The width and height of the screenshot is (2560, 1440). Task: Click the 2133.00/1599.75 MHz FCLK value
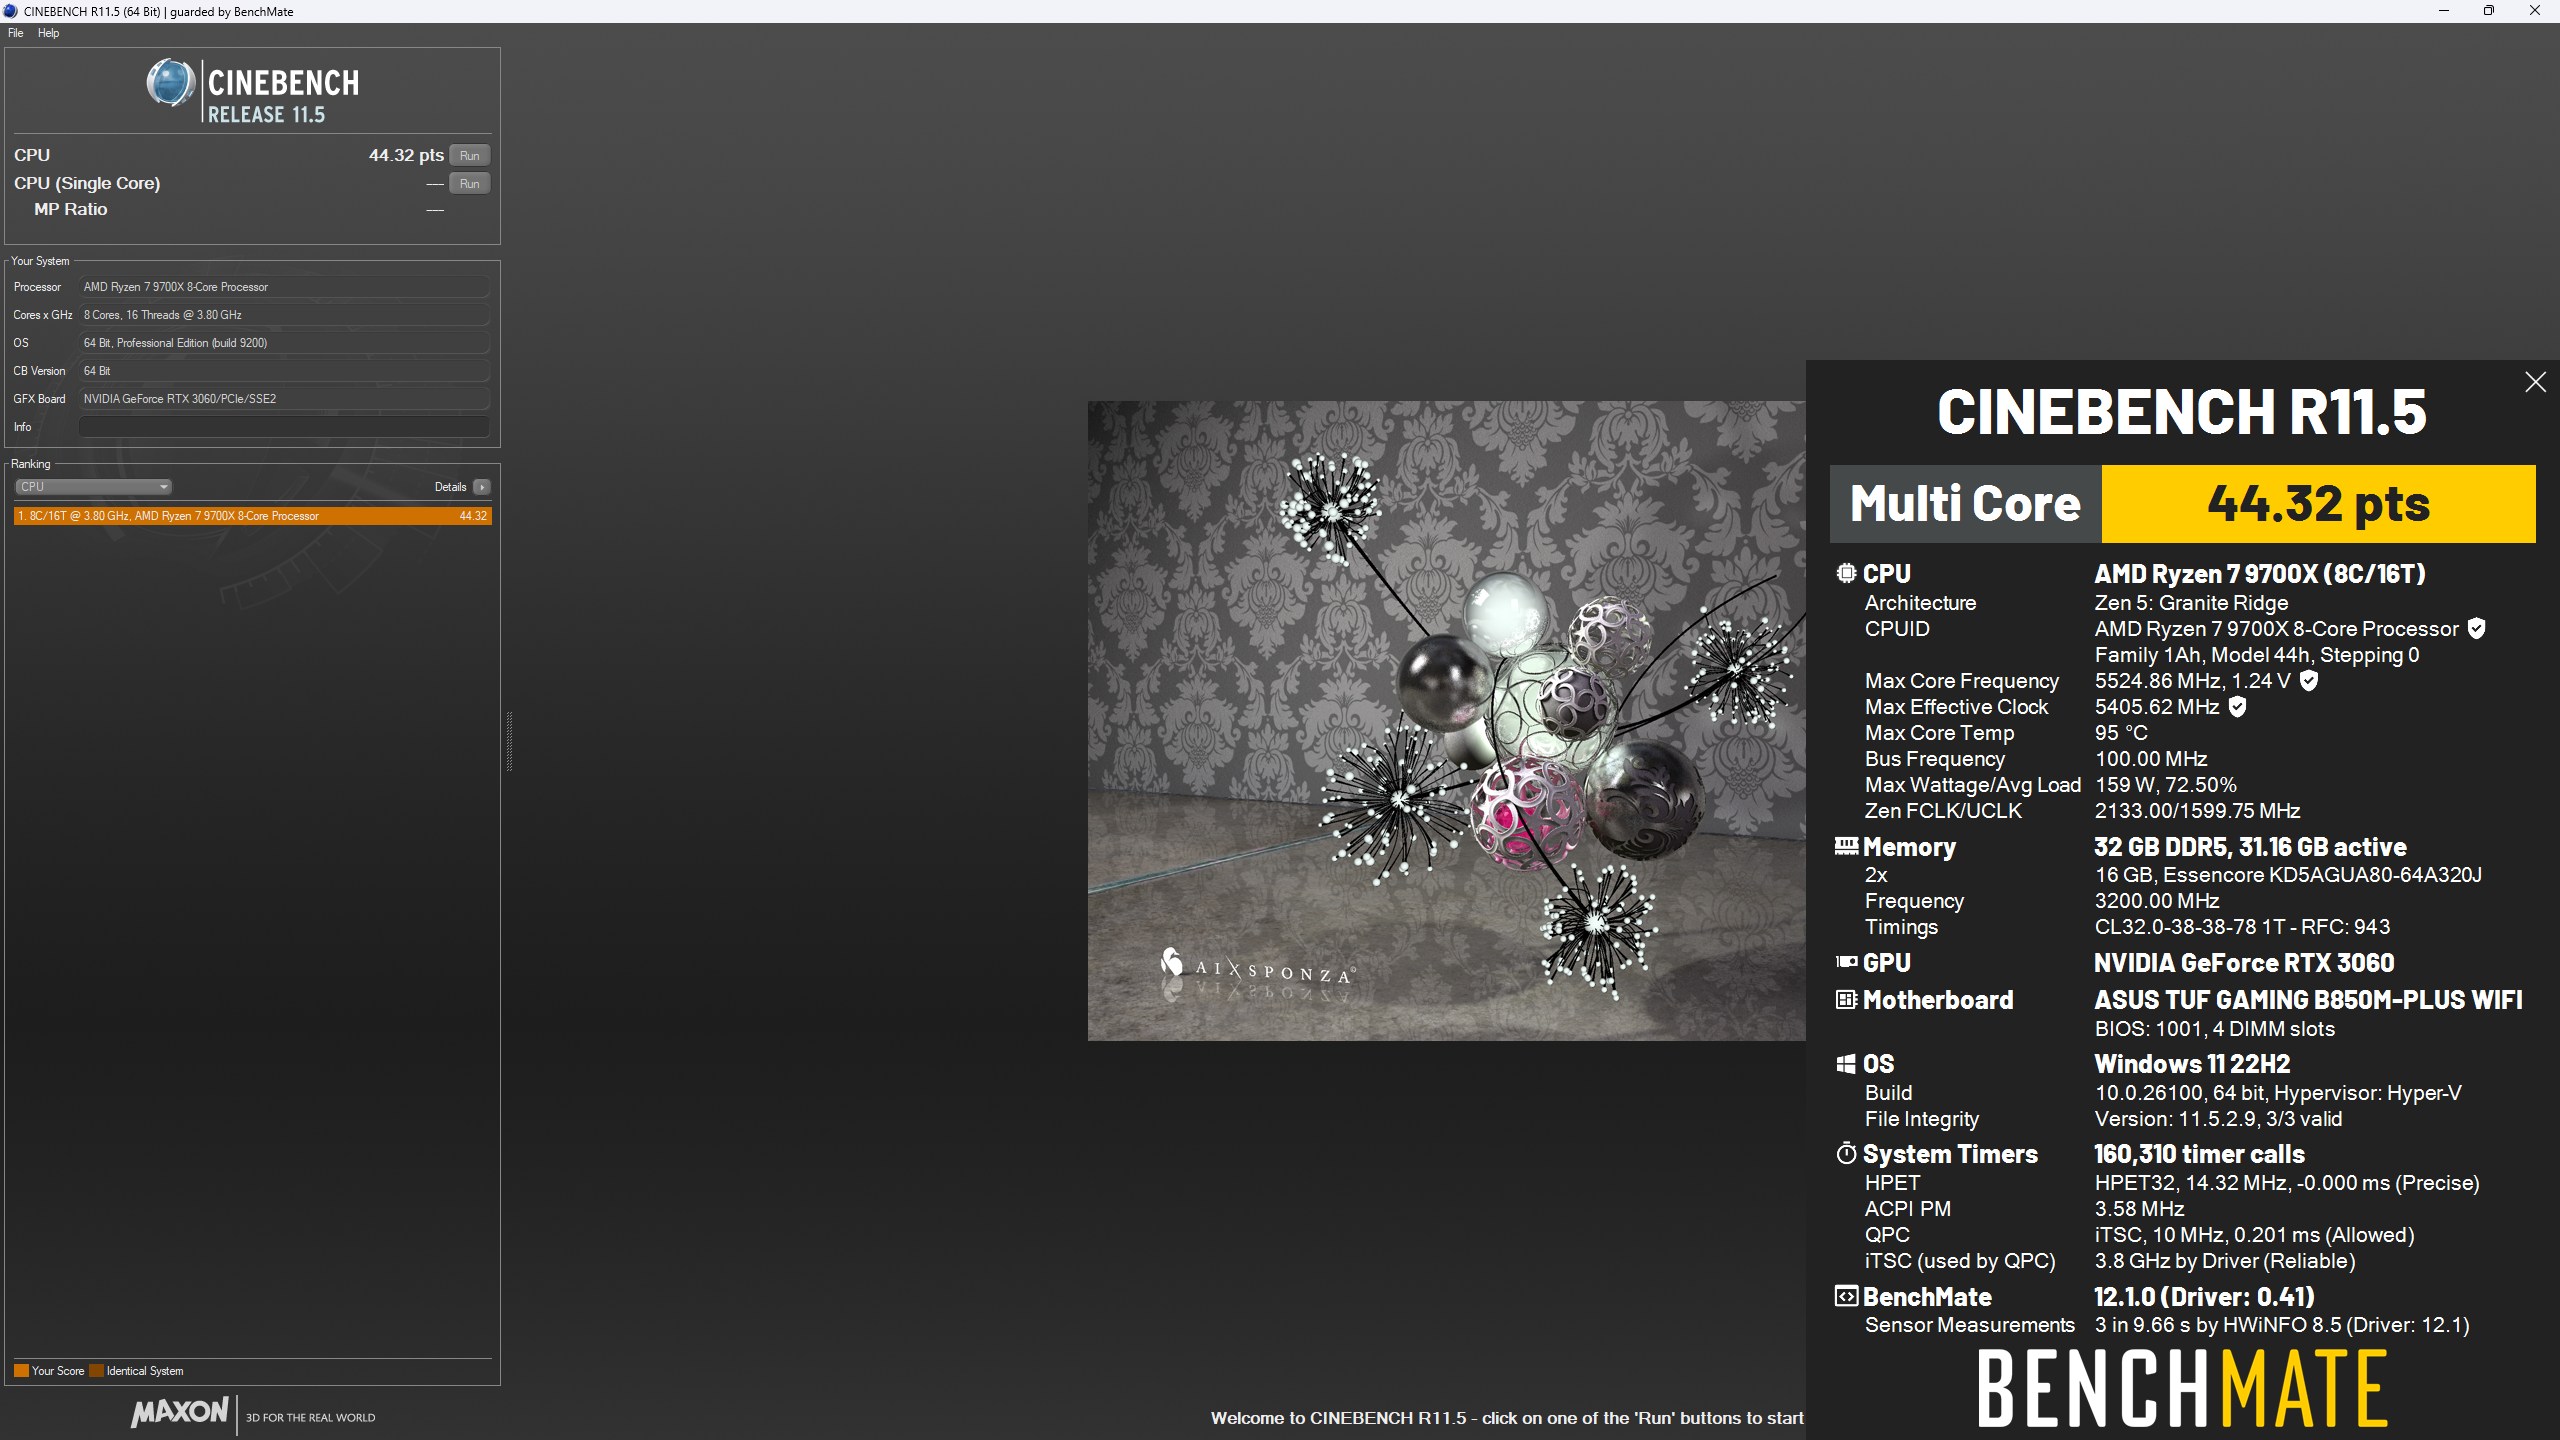click(x=2197, y=811)
